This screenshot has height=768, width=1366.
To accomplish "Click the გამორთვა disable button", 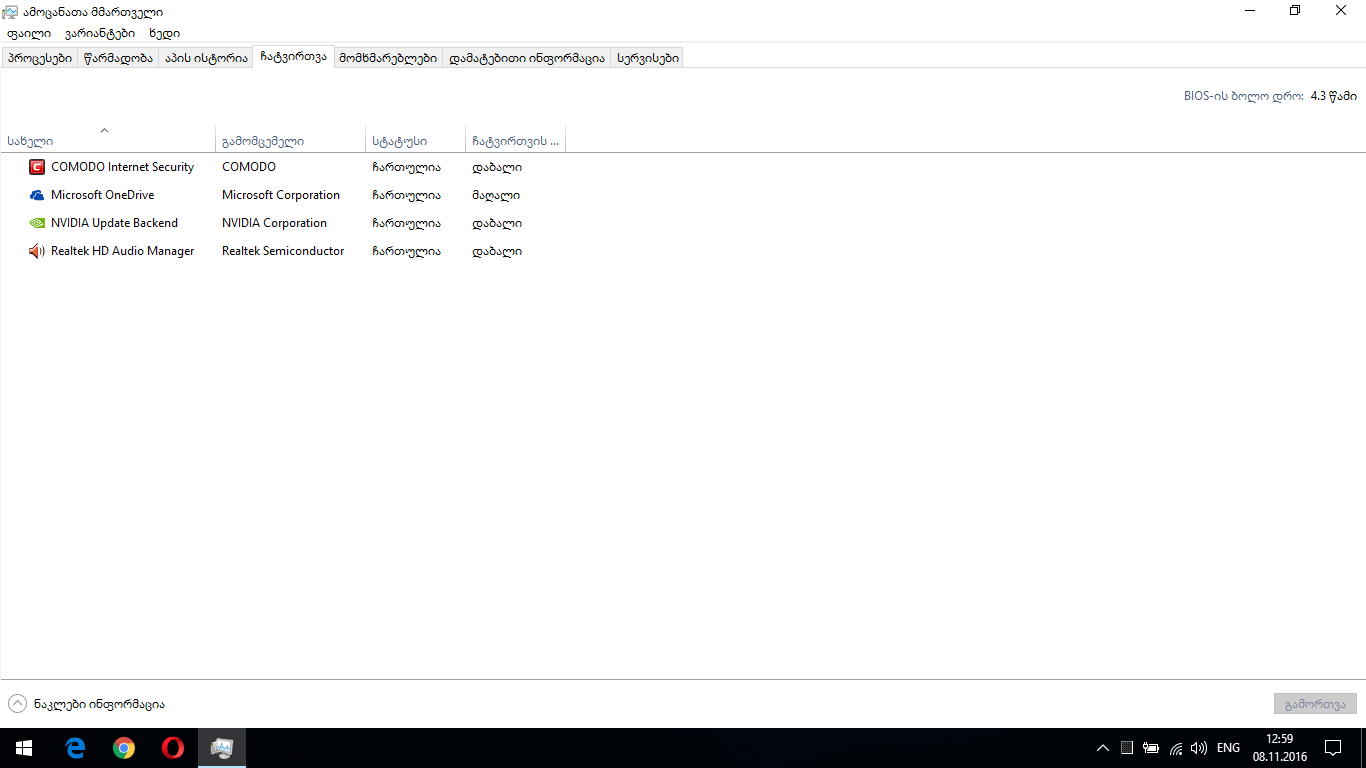I will pyautogui.click(x=1315, y=704).
